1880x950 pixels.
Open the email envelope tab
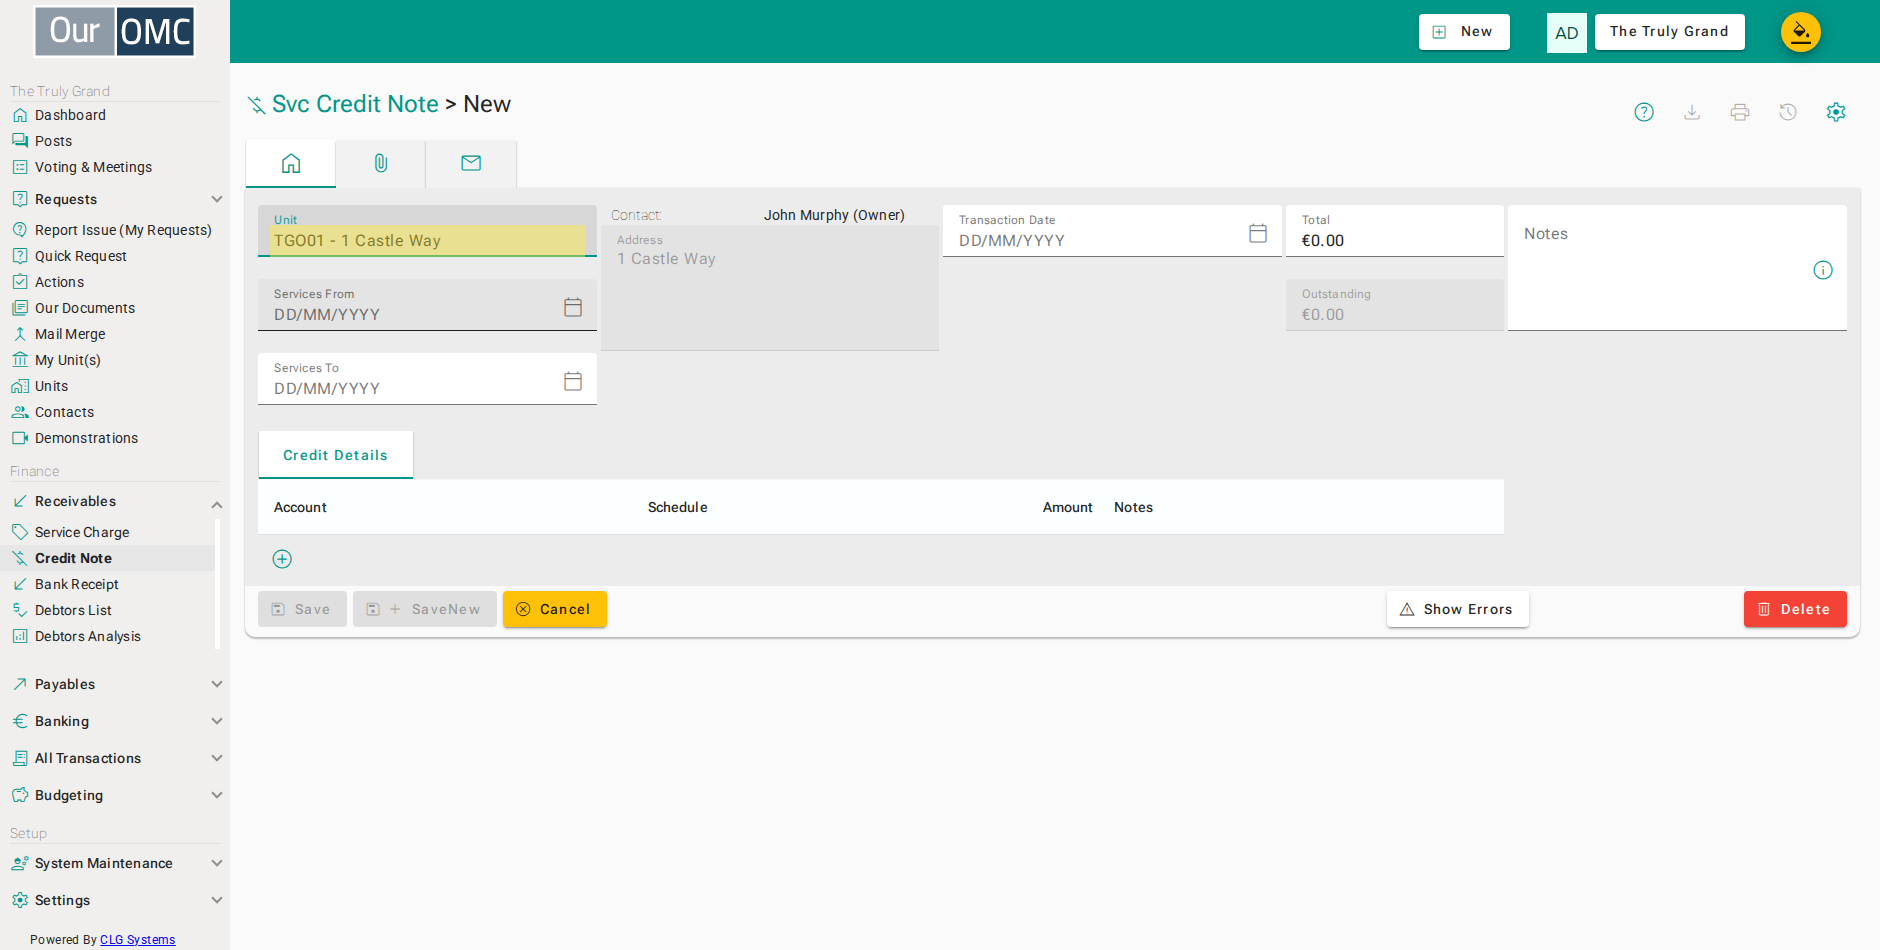(471, 163)
